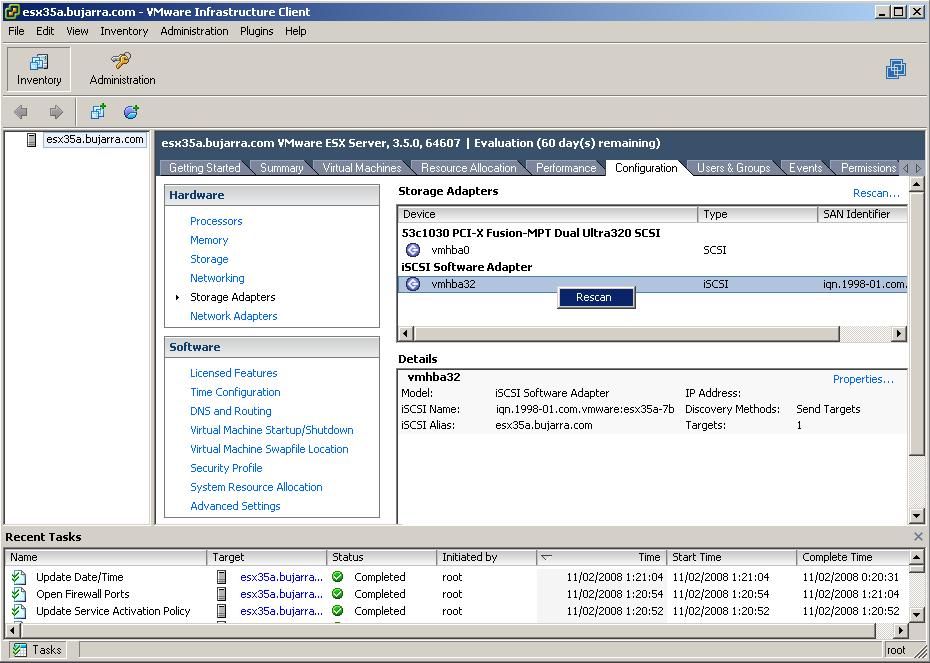Switch to the Virtual Machines tab
This screenshot has width=930, height=663.
click(362, 168)
